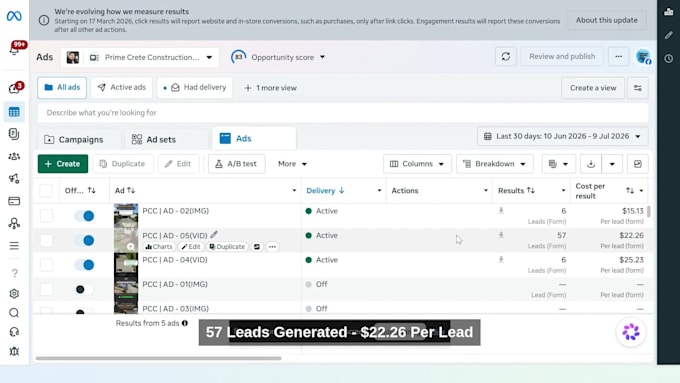The width and height of the screenshot is (680, 383).
Task: Sort by the Results column header
Action: point(516,190)
